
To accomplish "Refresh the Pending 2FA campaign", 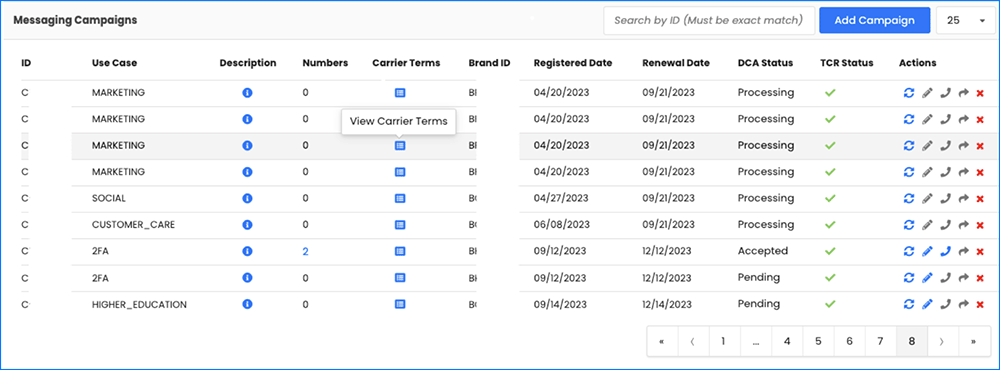I will 909,278.
